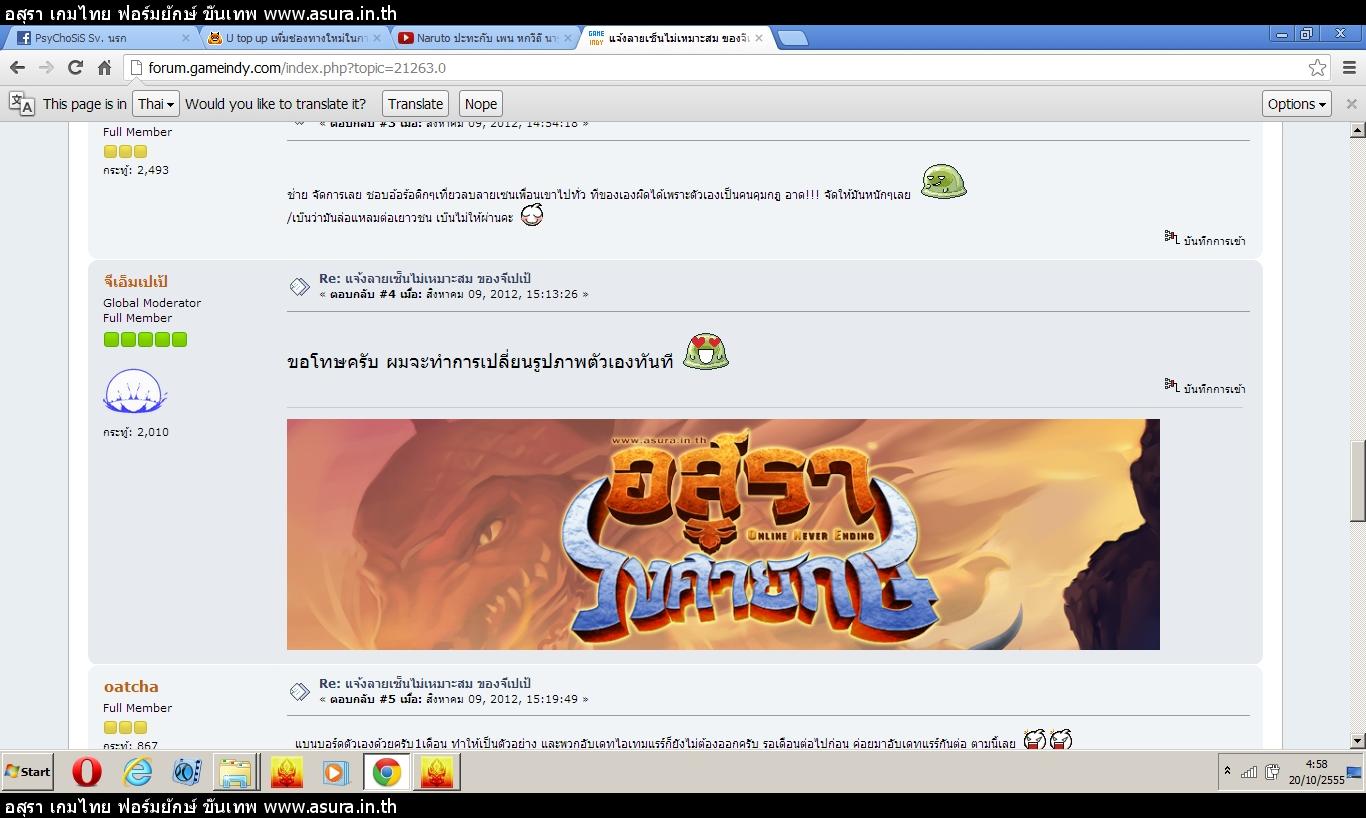Open the file explorer folder in taskbar
This screenshot has height=818, width=1366.
236,772
